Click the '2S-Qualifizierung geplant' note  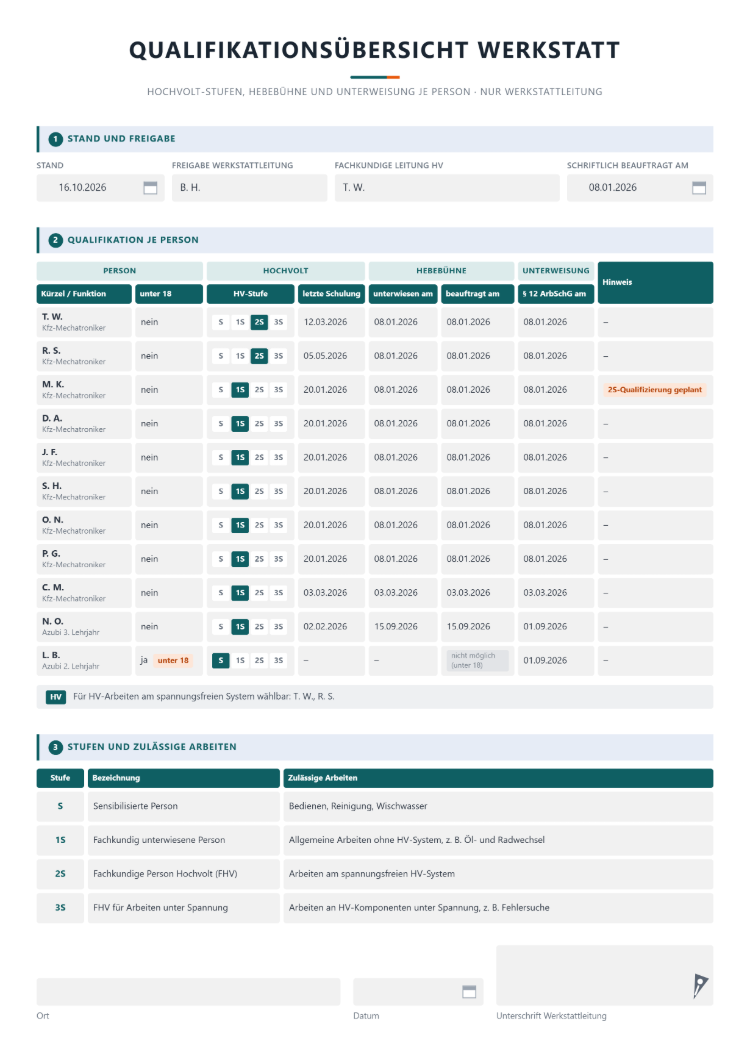[x=655, y=390]
